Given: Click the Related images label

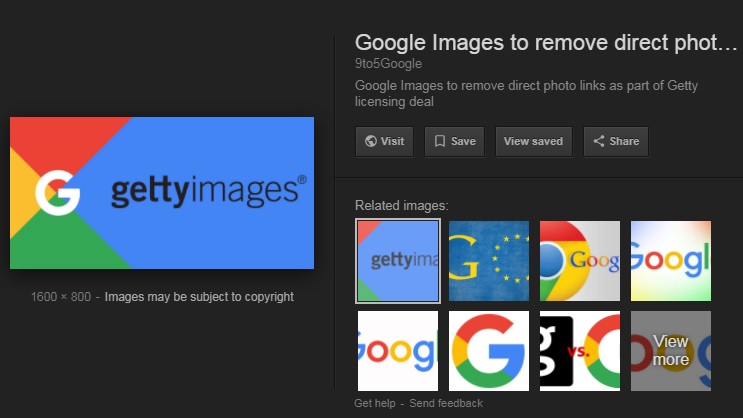Looking at the screenshot, I should pos(401,206).
